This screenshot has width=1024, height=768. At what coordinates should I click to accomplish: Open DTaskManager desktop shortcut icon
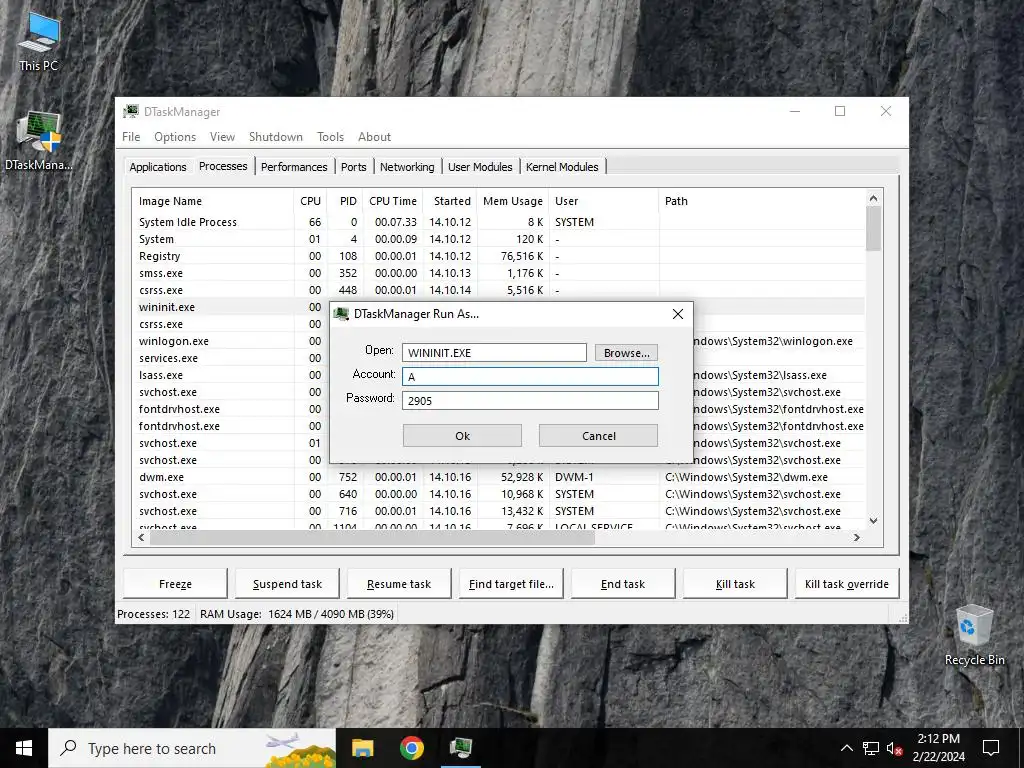38,140
